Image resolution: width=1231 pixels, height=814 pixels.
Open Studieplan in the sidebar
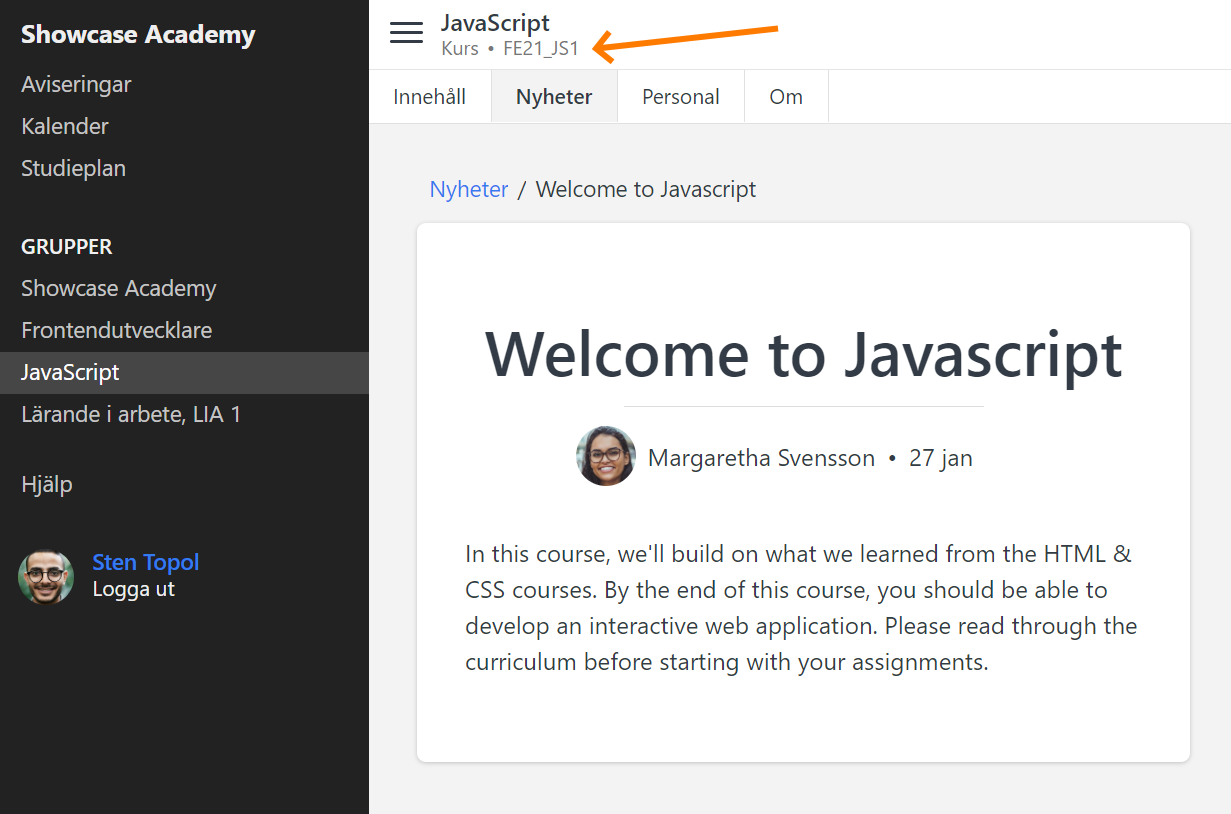click(x=73, y=168)
